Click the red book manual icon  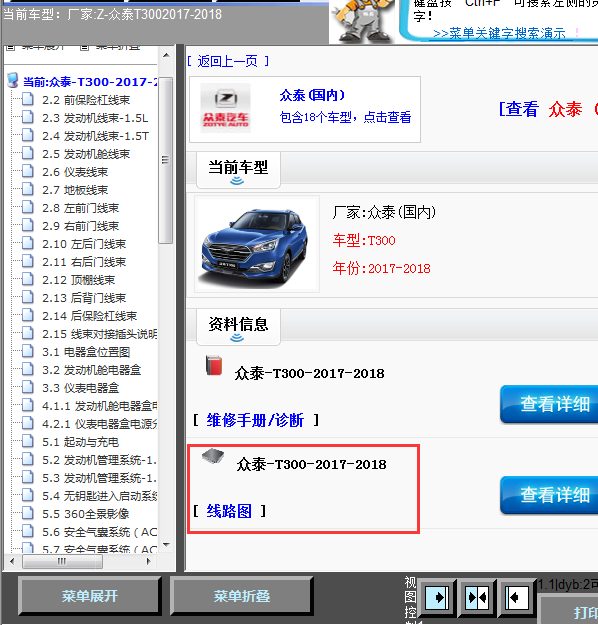[x=214, y=365]
